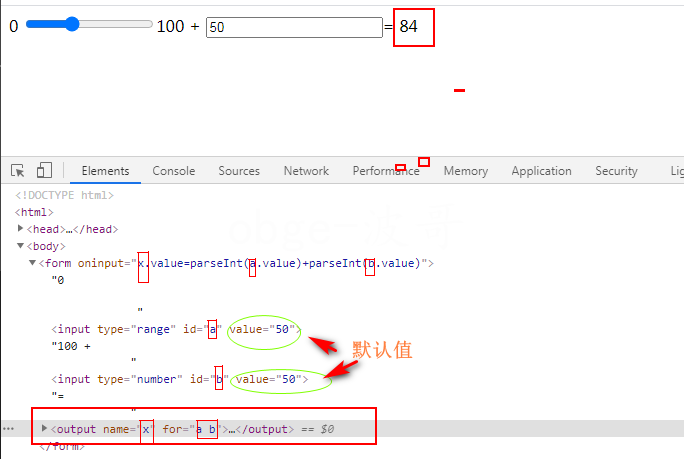Expand the head node
Screen dimensions: 684x459
point(20,228)
